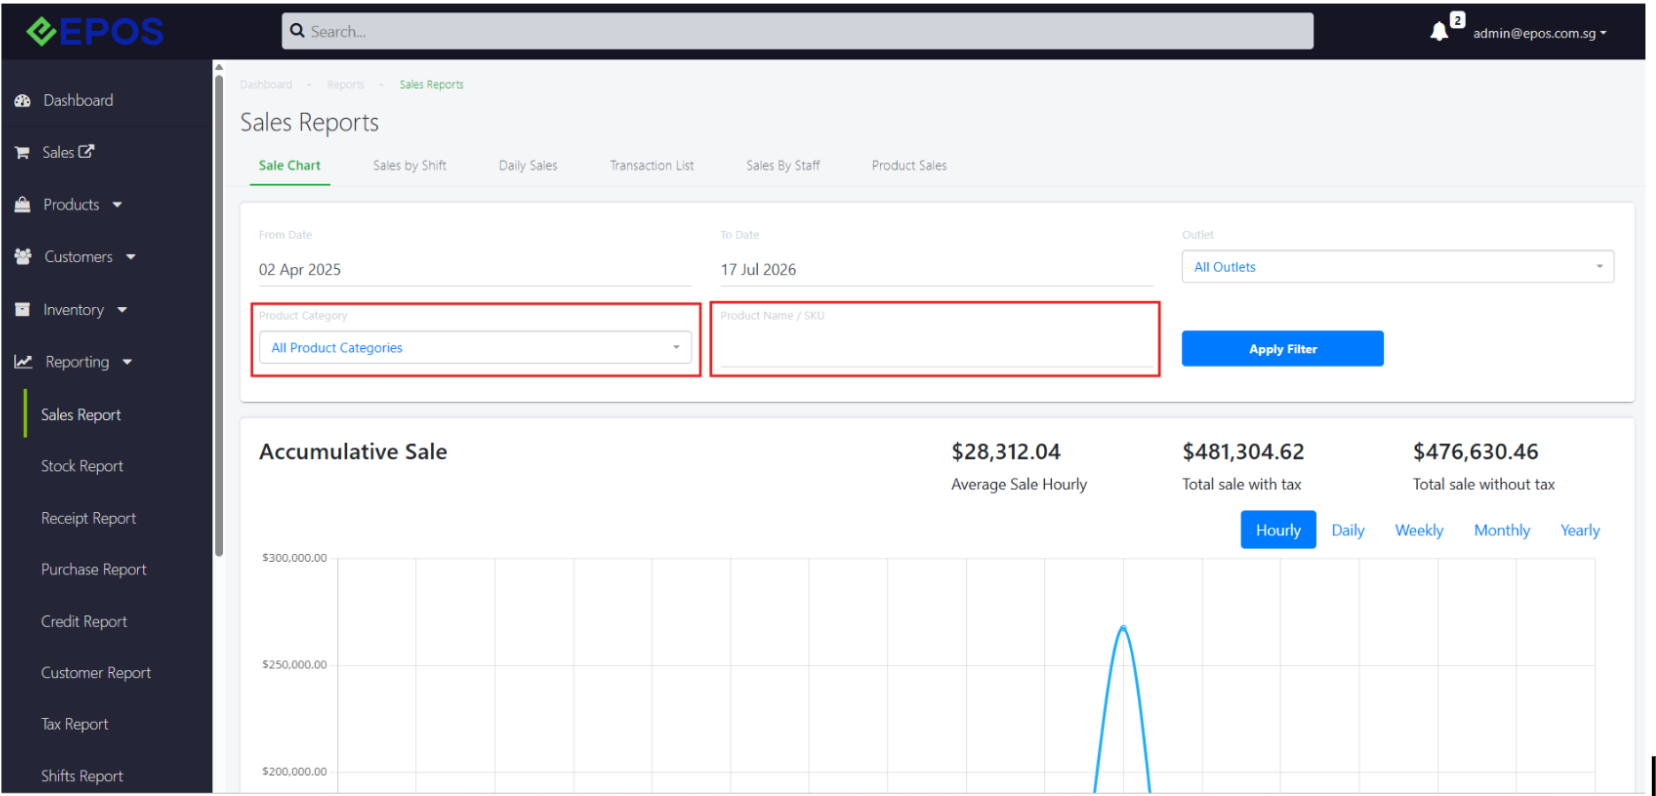Click the Customers group icon
1656x796 pixels.
pyautogui.click(x=23, y=257)
